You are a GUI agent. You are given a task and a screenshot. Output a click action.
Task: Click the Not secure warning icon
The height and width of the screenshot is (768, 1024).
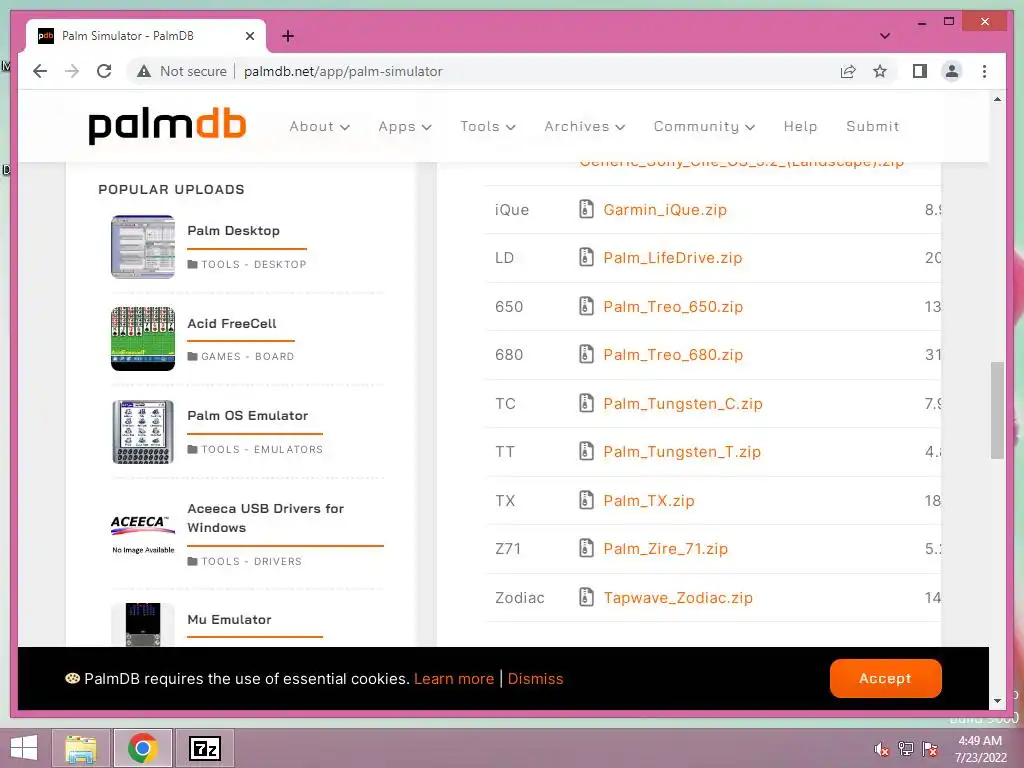[x=144, y=71]
